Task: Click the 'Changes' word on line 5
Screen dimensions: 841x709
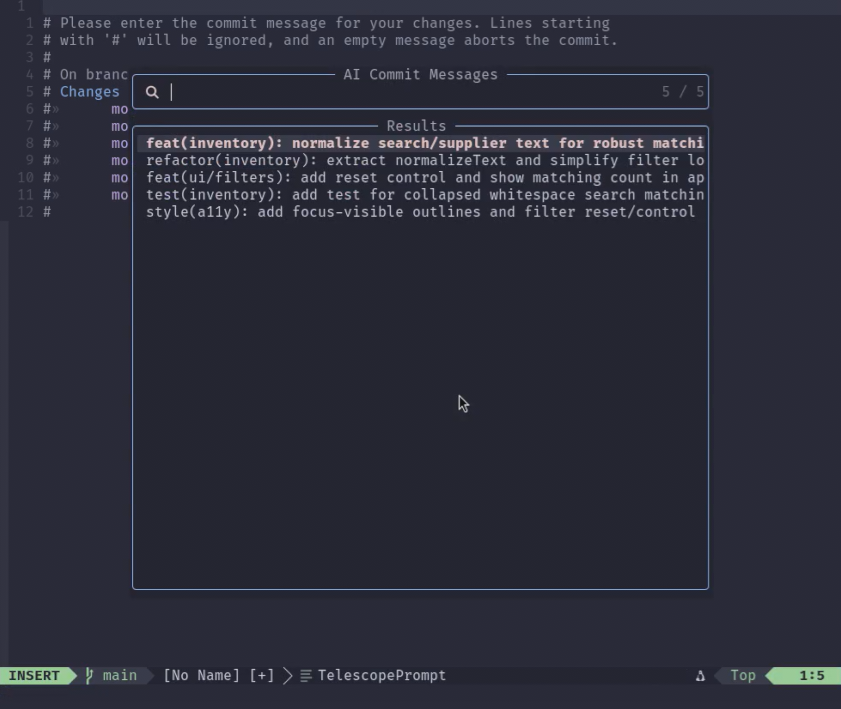Action: click(x=90, y=92)
